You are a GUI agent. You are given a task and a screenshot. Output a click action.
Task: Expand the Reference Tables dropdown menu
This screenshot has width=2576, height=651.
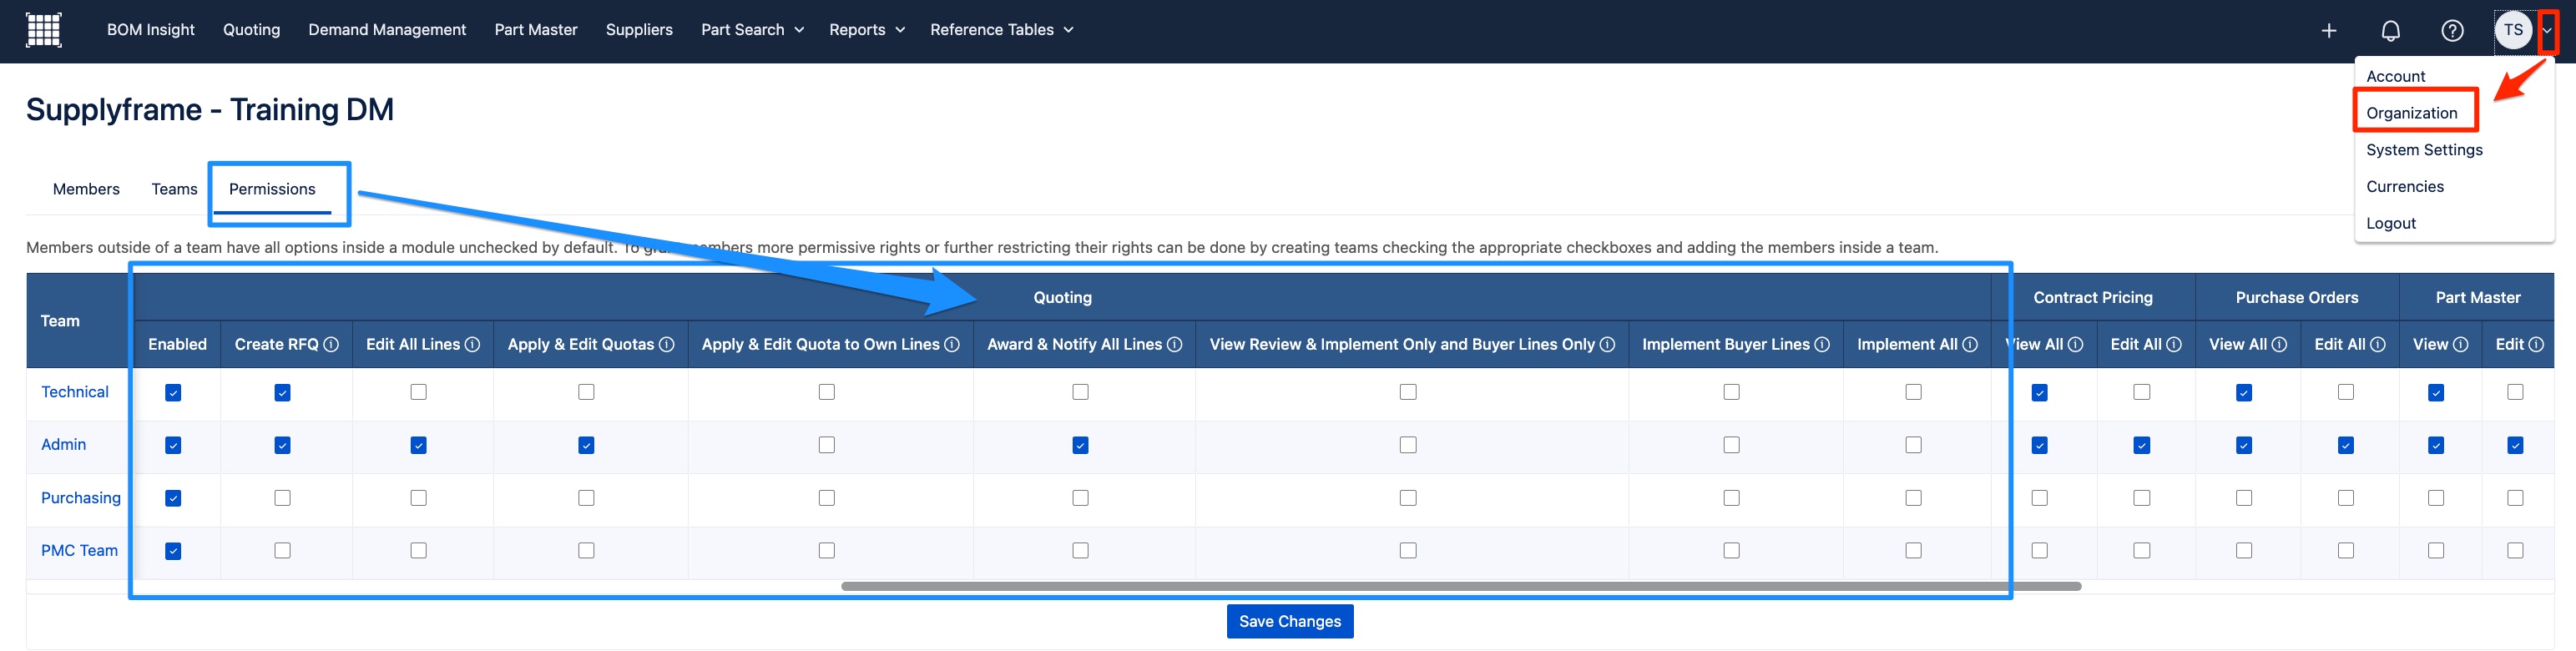pos(1002,30)
